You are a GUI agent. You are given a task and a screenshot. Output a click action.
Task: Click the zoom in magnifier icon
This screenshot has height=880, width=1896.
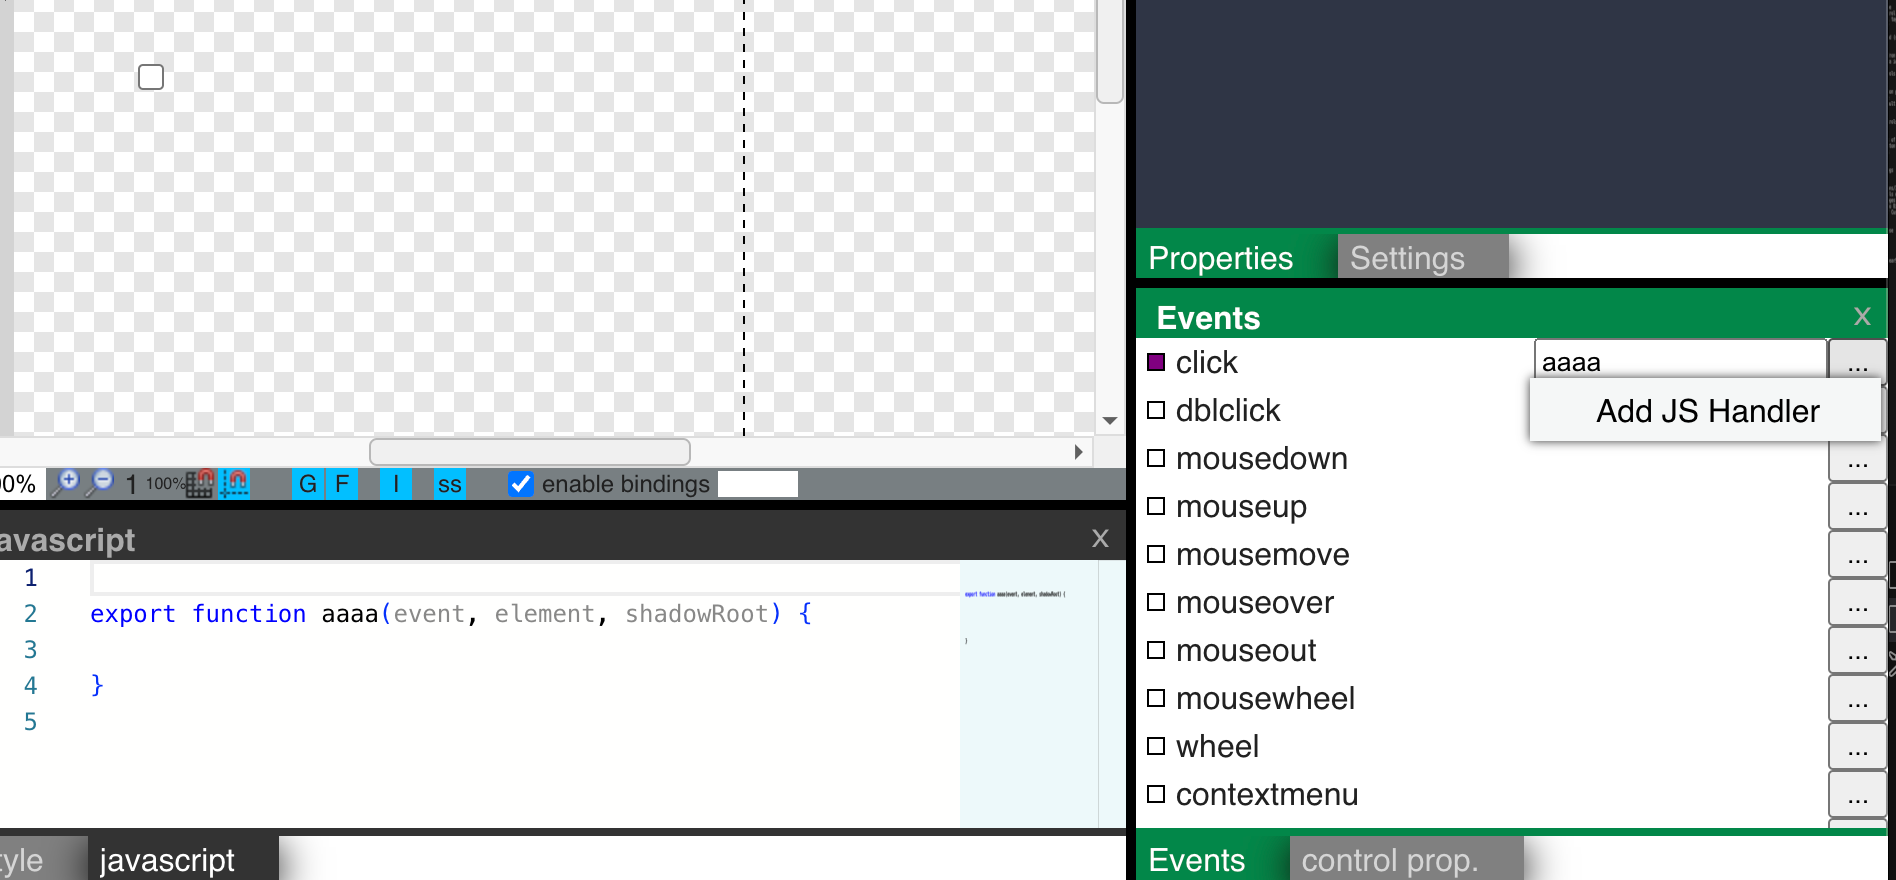pyautogui.click(x=66, y=484)
